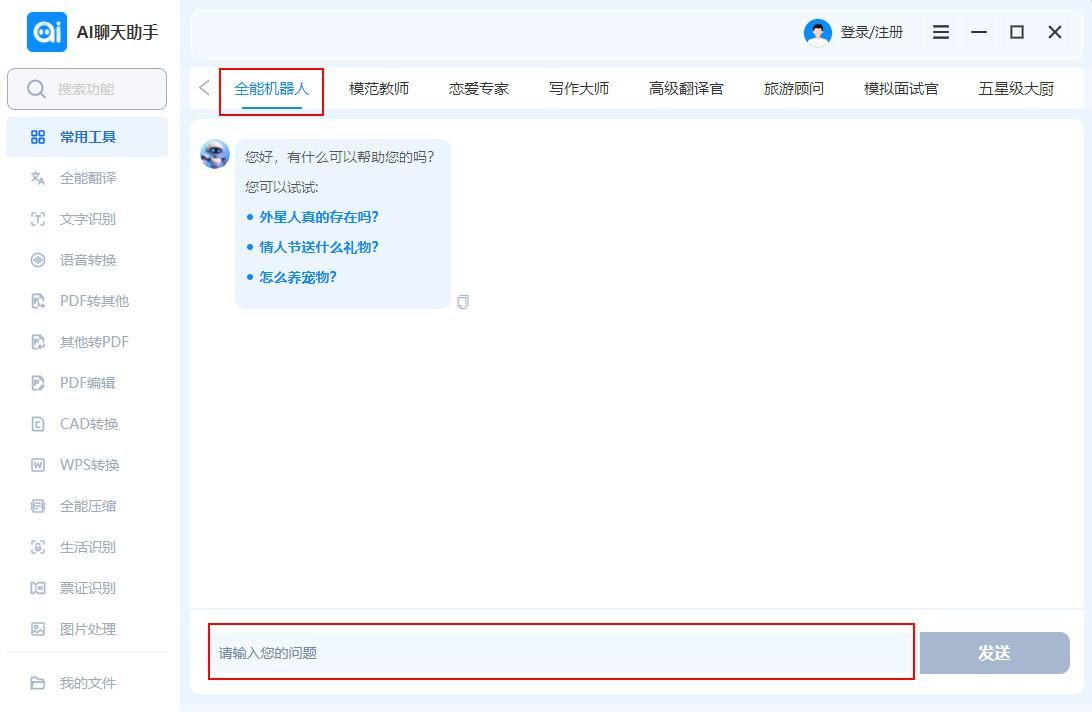Click the search magnifier icon
This screenshot has width=1092, height=712.
click(x=36, y=89)
